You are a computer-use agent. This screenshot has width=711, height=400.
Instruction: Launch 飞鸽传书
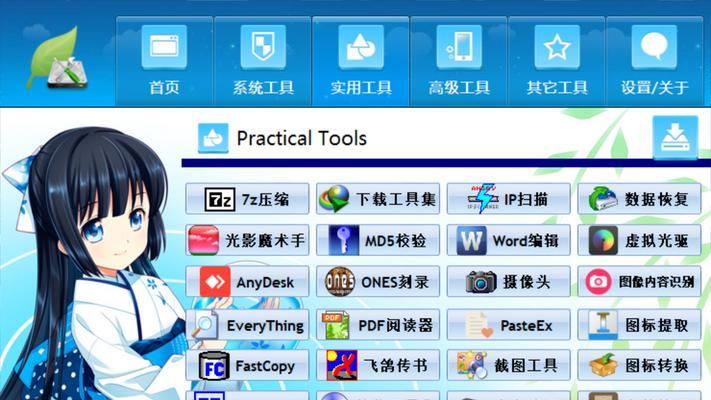click(x=378, y=365)
